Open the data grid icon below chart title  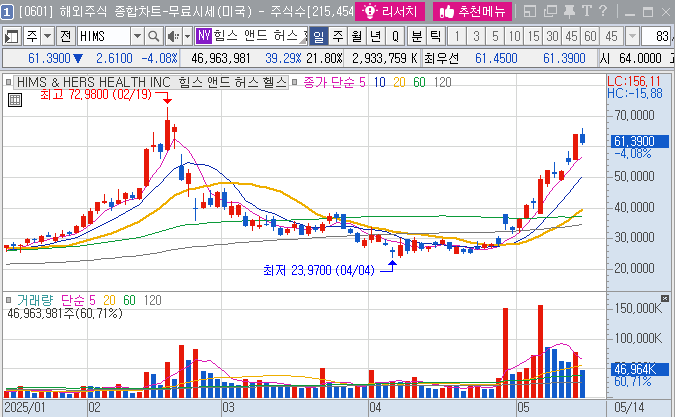coord(15,100)
